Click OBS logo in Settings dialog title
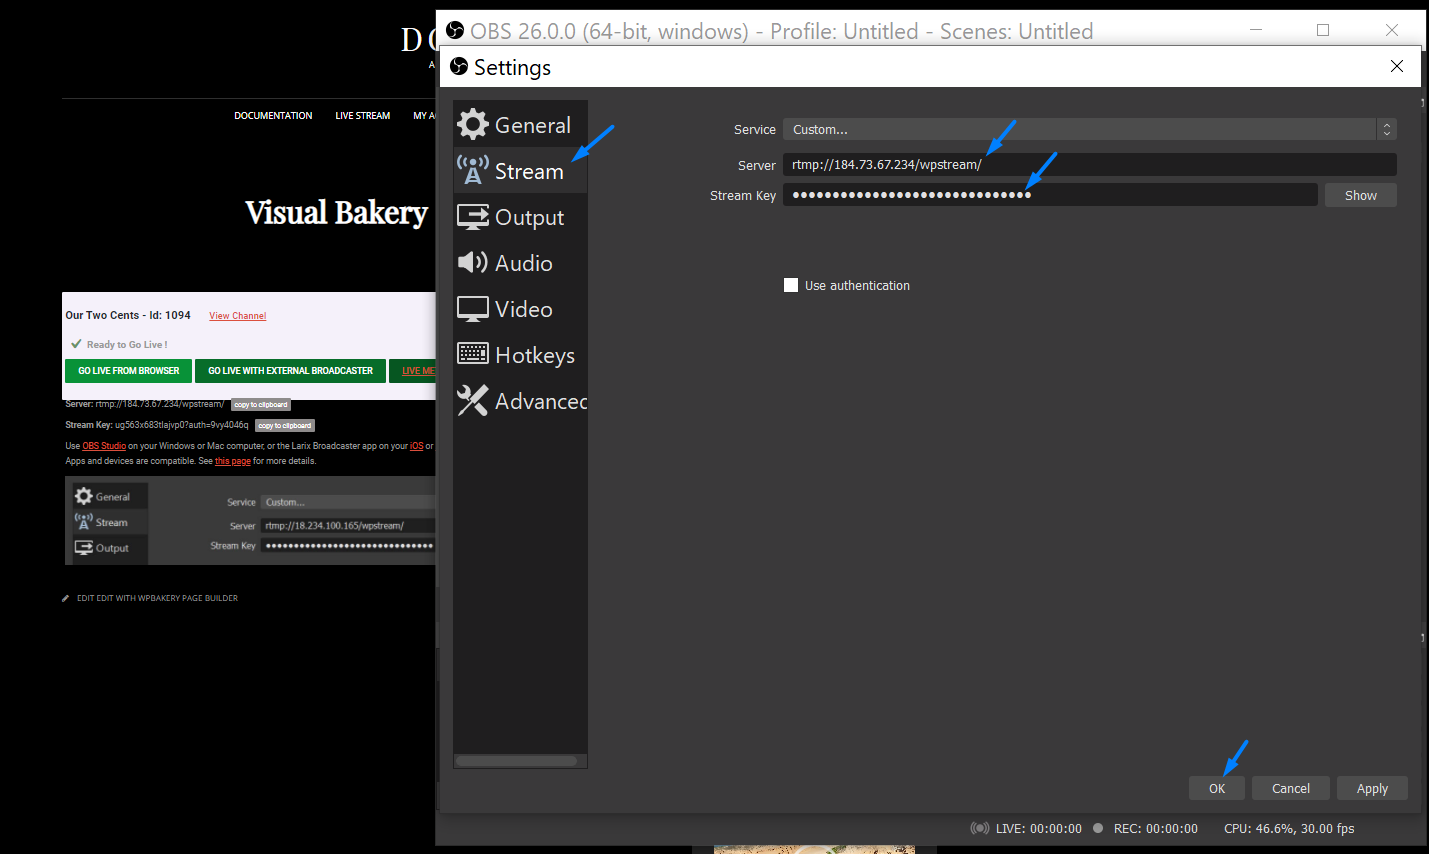This screenshot has width=1429, height=854. pos(459,66)
